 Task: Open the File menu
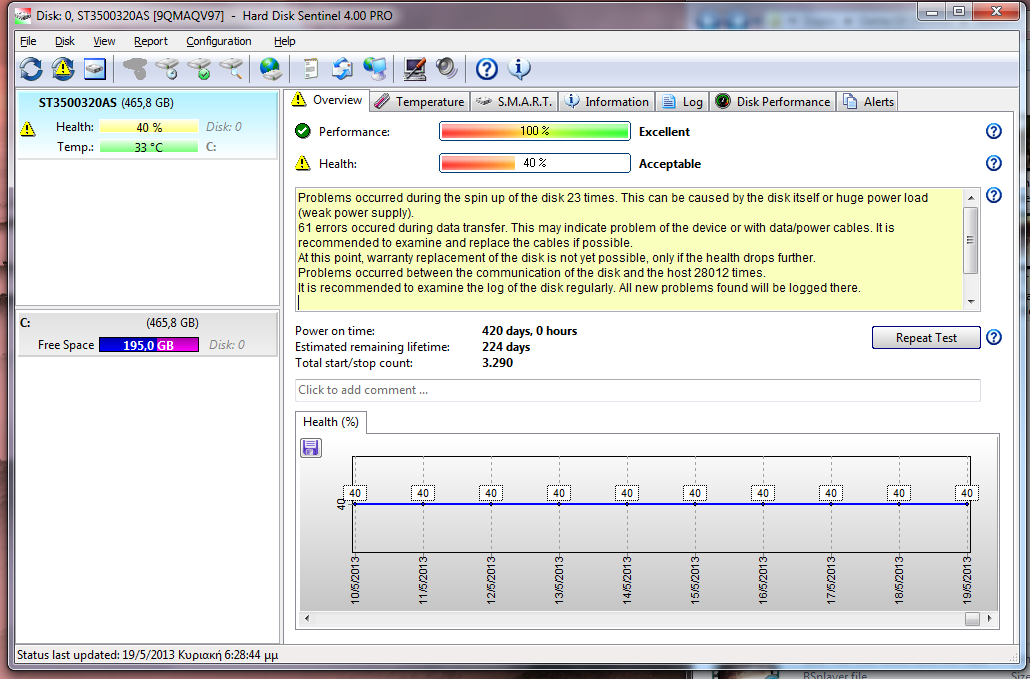coord(28,41)
